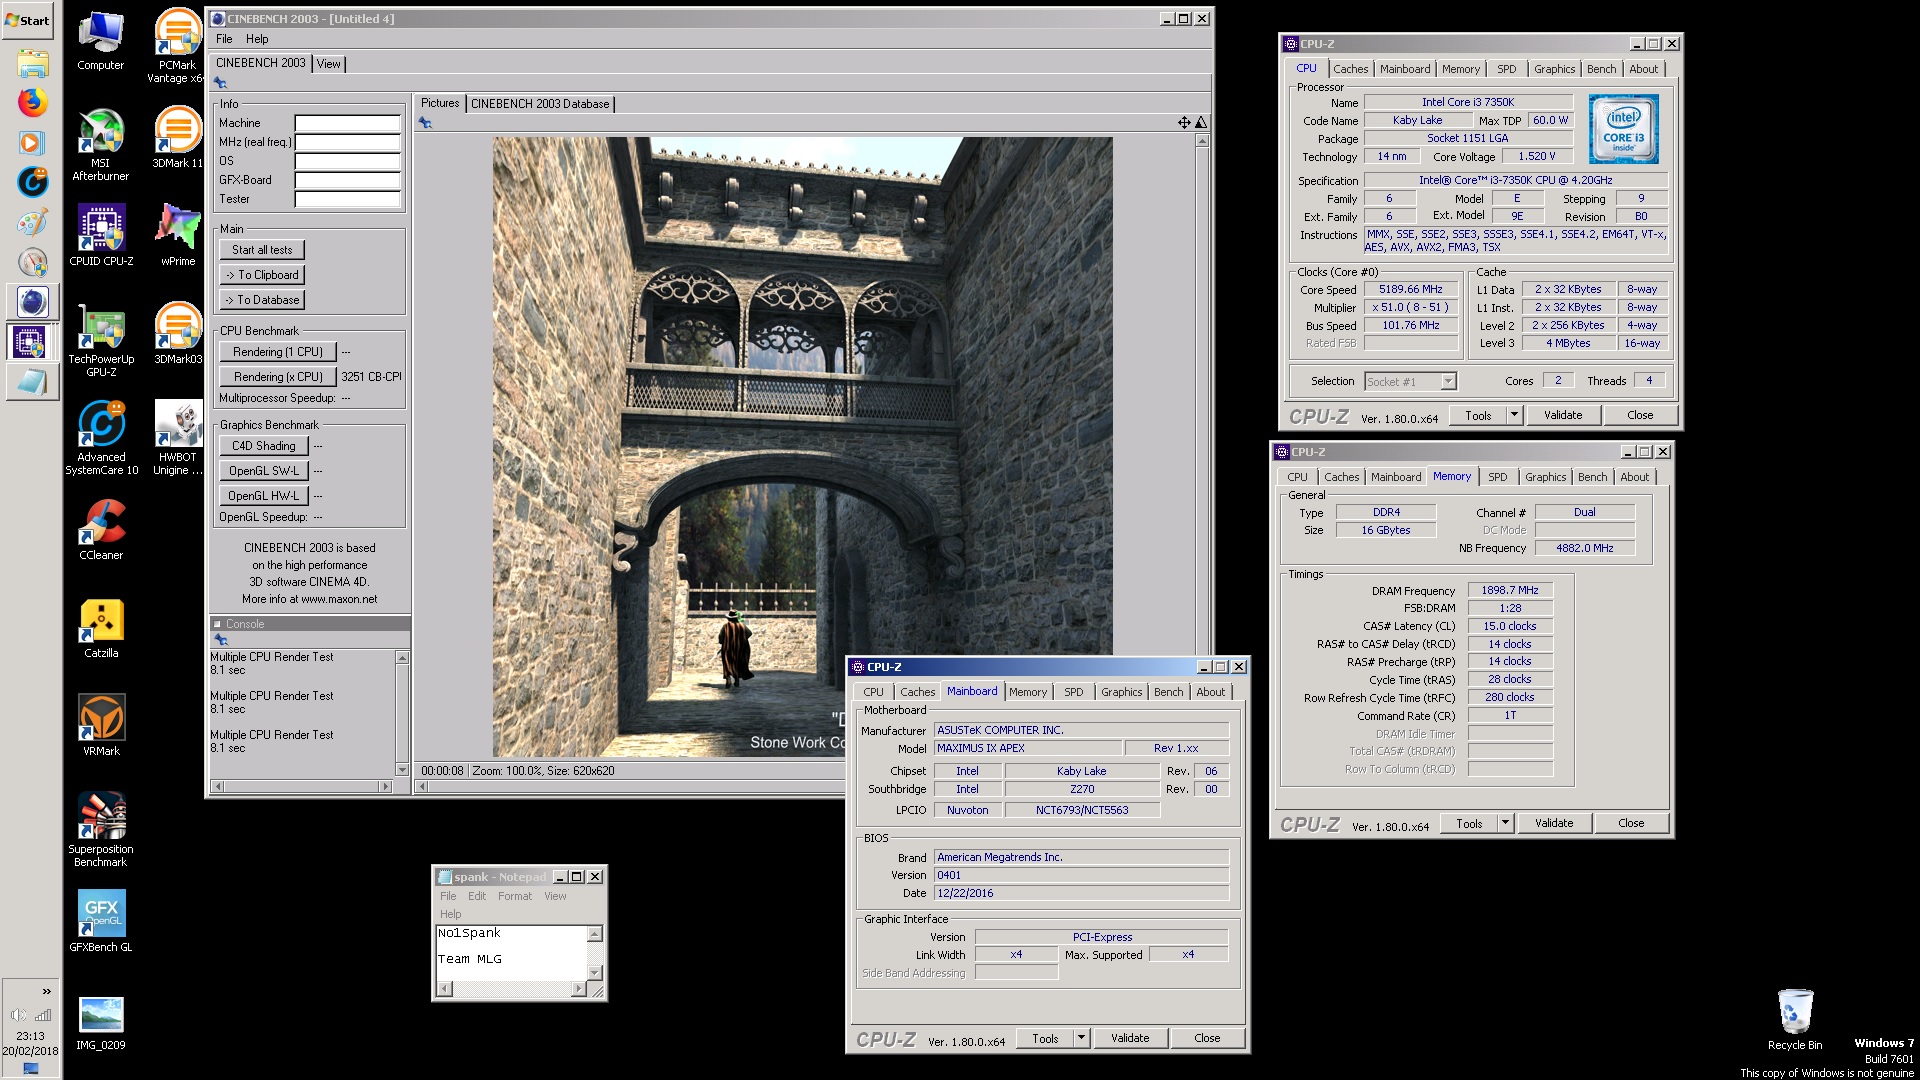
Task: Launch Windows Media Player from taskbar
Action: [32, 142]
